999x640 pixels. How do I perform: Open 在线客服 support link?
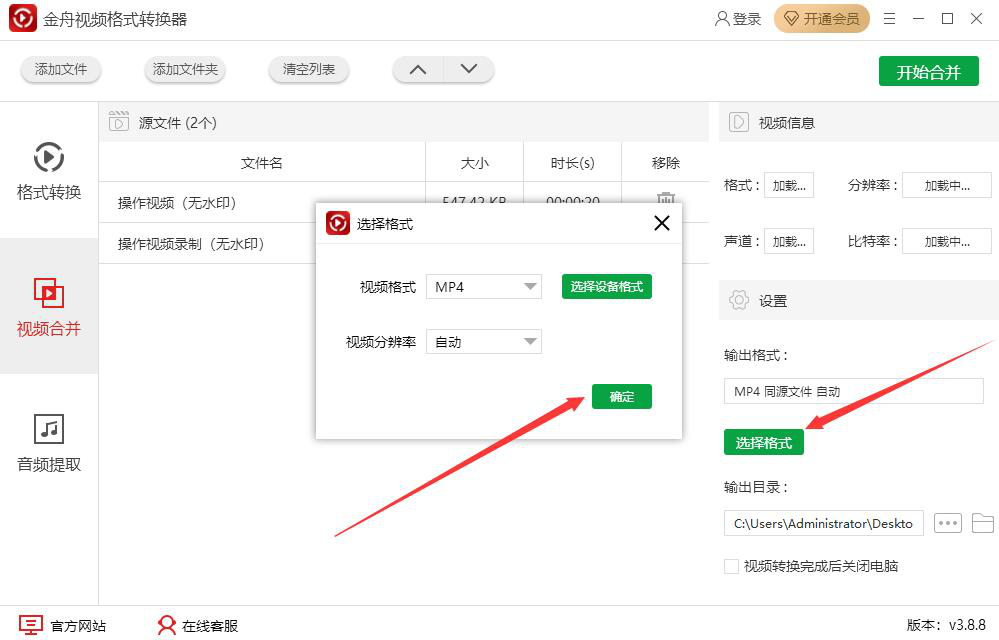tap(198, 625)
